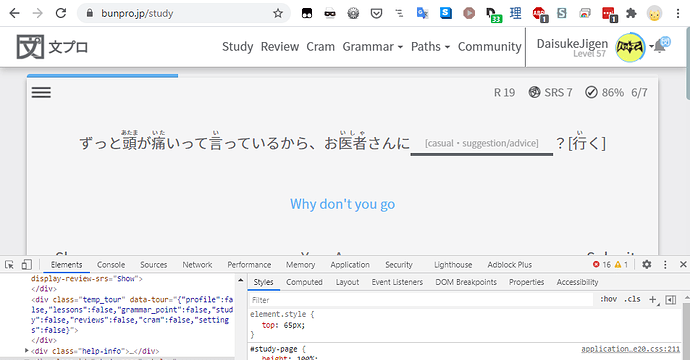Open the Bunpro notifications bell
This screenshot has width=690, height=360.
(659, 46)
